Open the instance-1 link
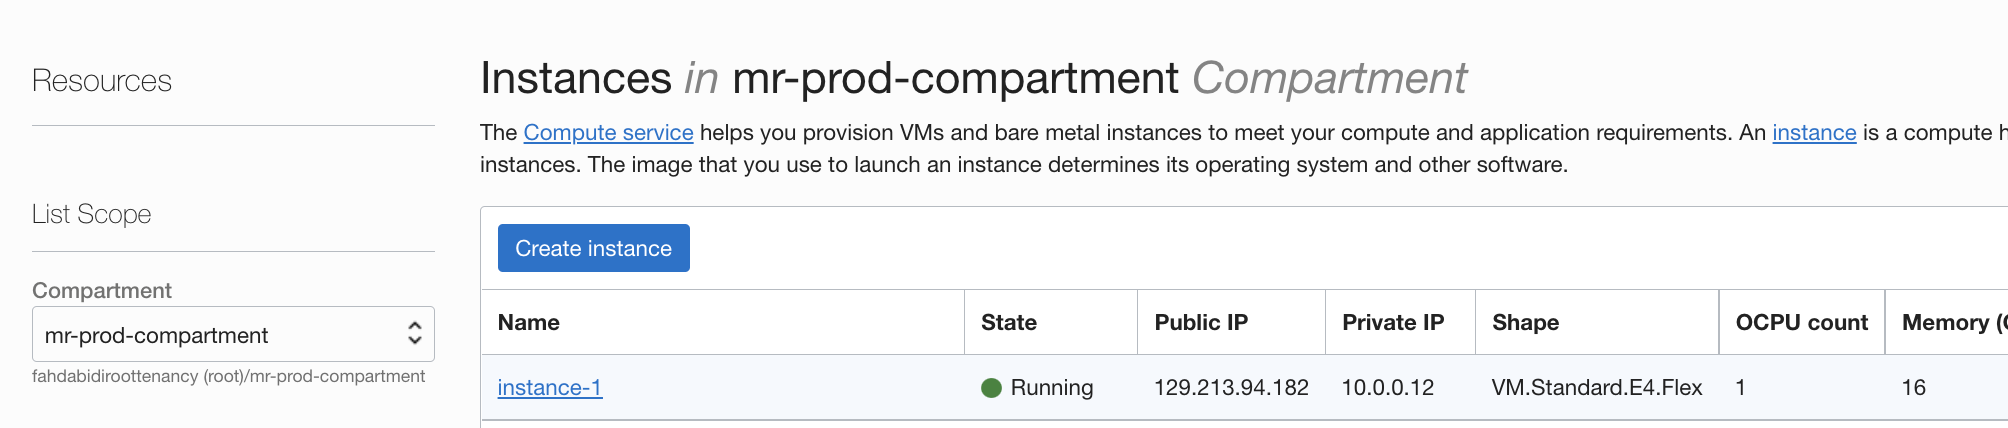 coord(550,387)
